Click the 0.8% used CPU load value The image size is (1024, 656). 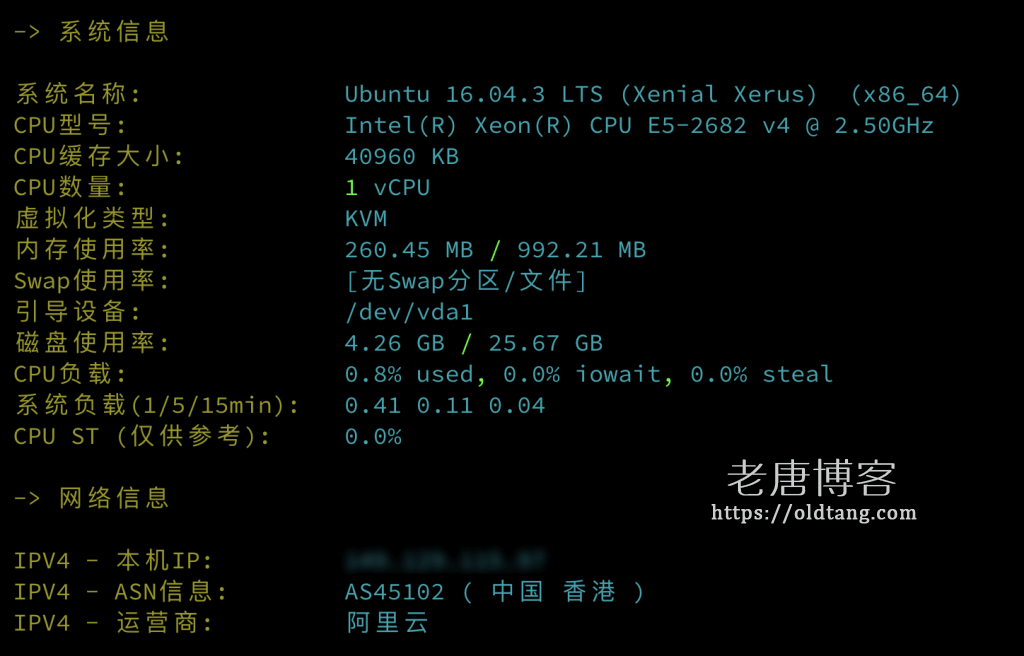[409, 374]
